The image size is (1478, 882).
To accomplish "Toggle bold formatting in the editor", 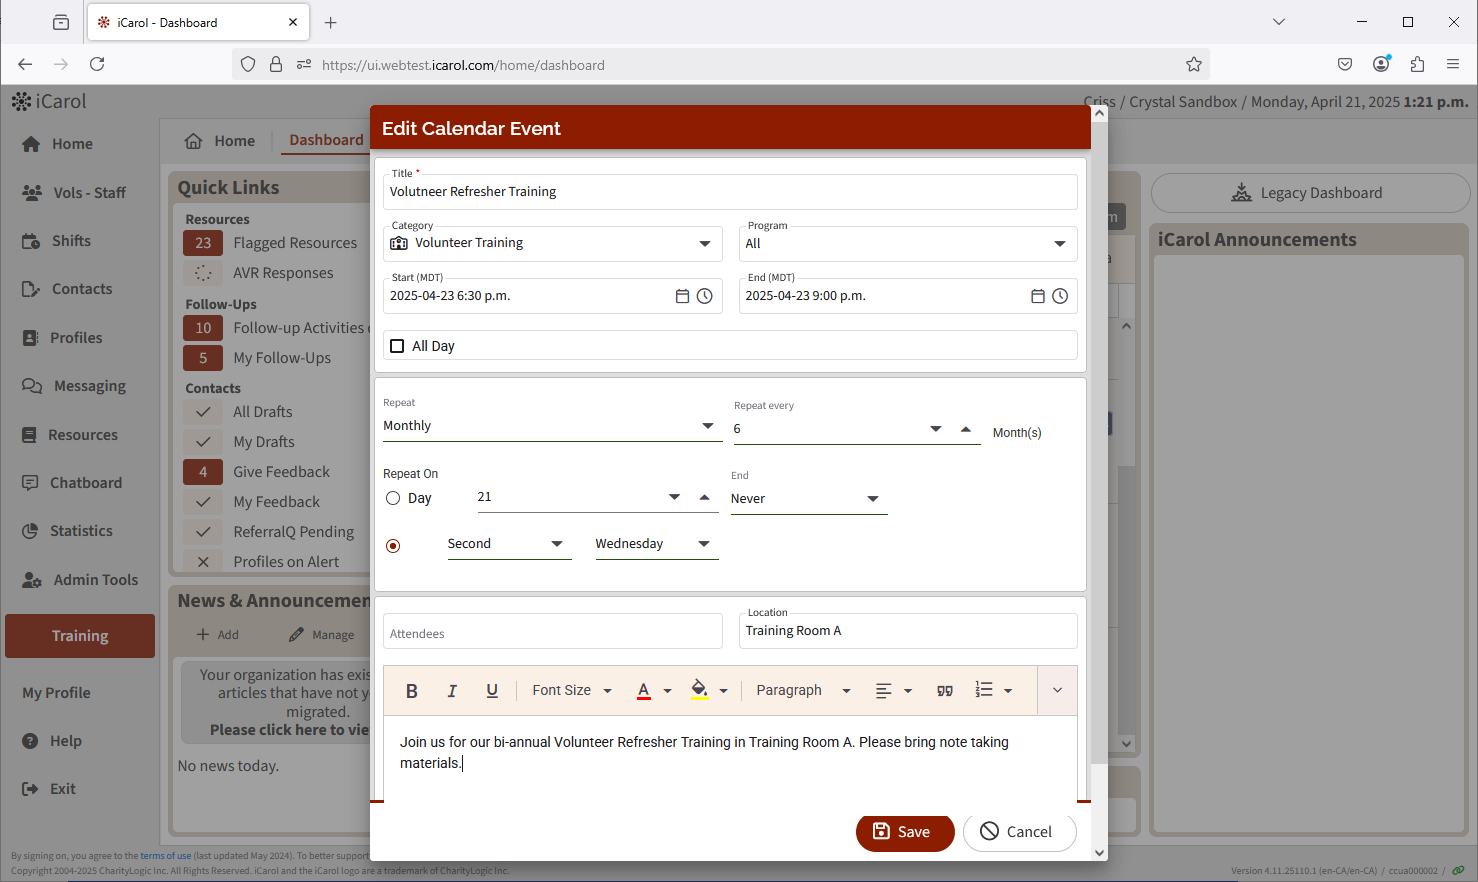I will [x=411, y=691].
